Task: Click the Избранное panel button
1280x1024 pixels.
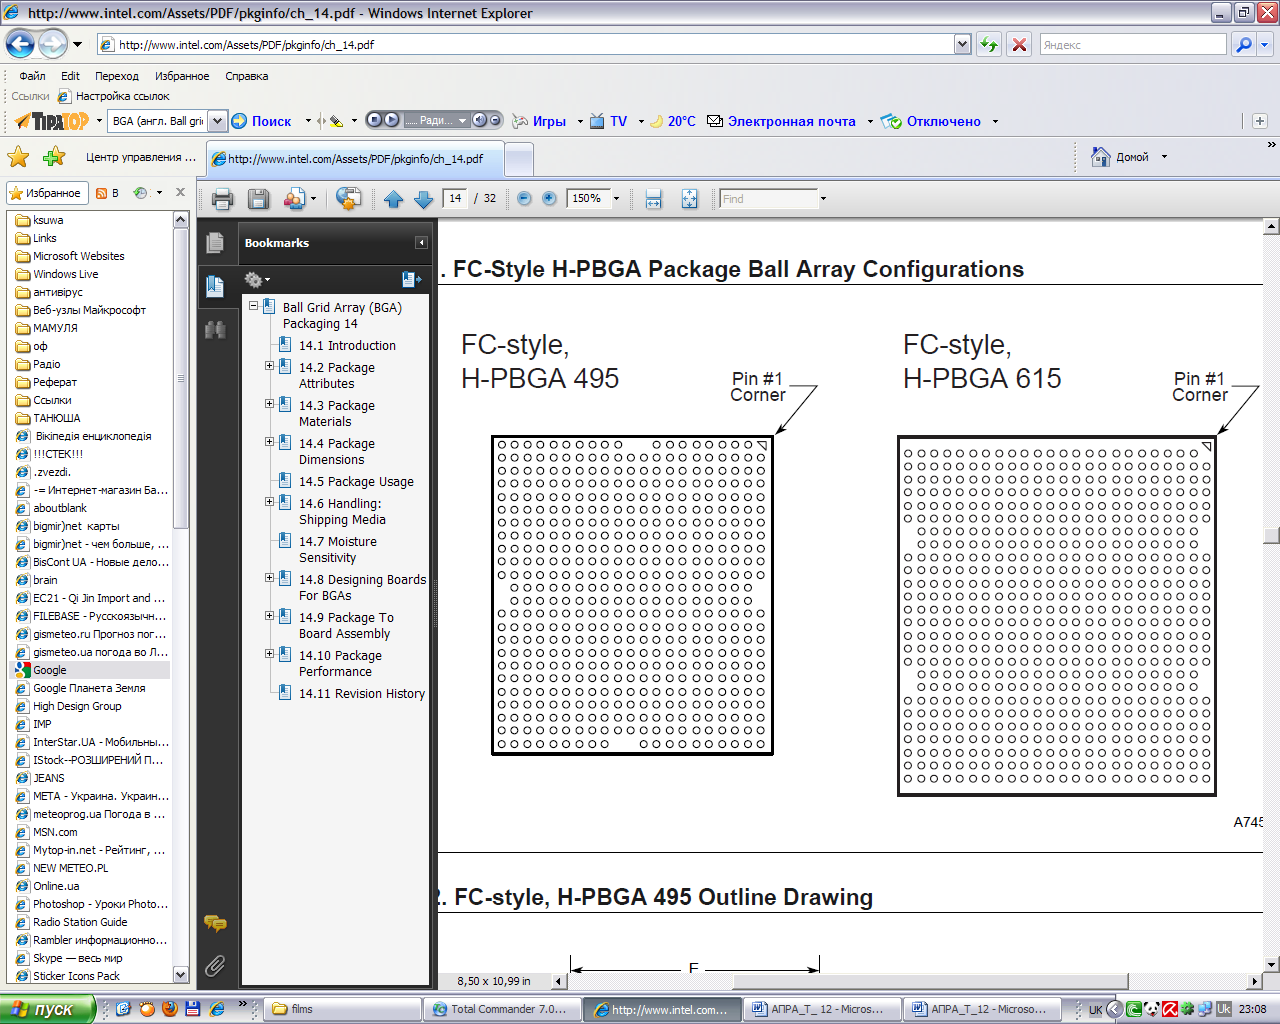Action: pos(46,193)
